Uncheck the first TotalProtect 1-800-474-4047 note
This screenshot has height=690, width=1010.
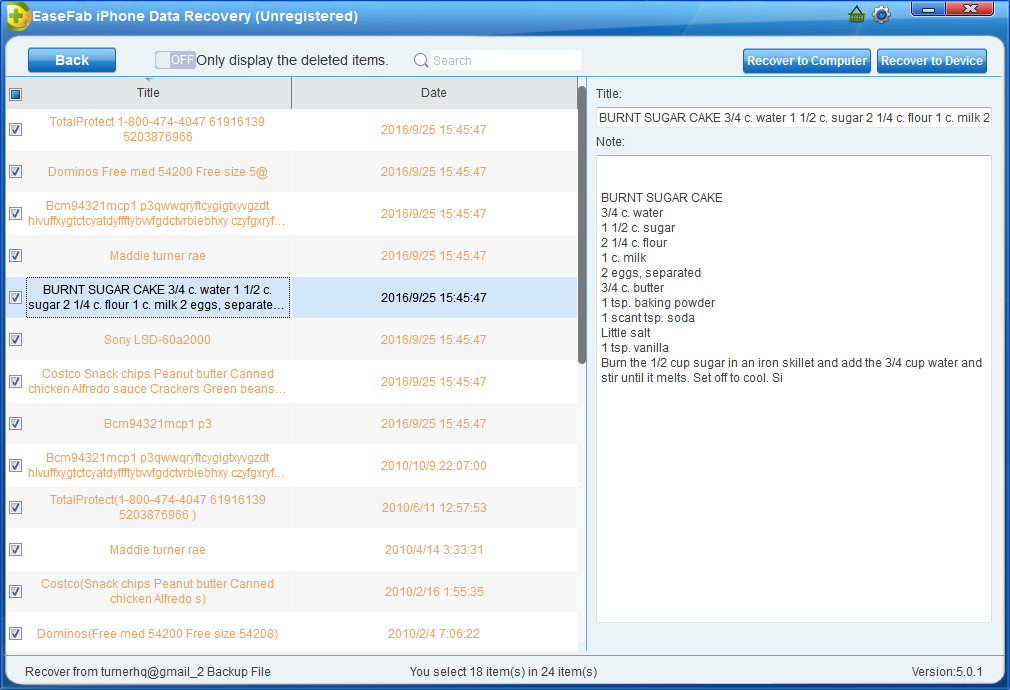click(x=15, y=129)
